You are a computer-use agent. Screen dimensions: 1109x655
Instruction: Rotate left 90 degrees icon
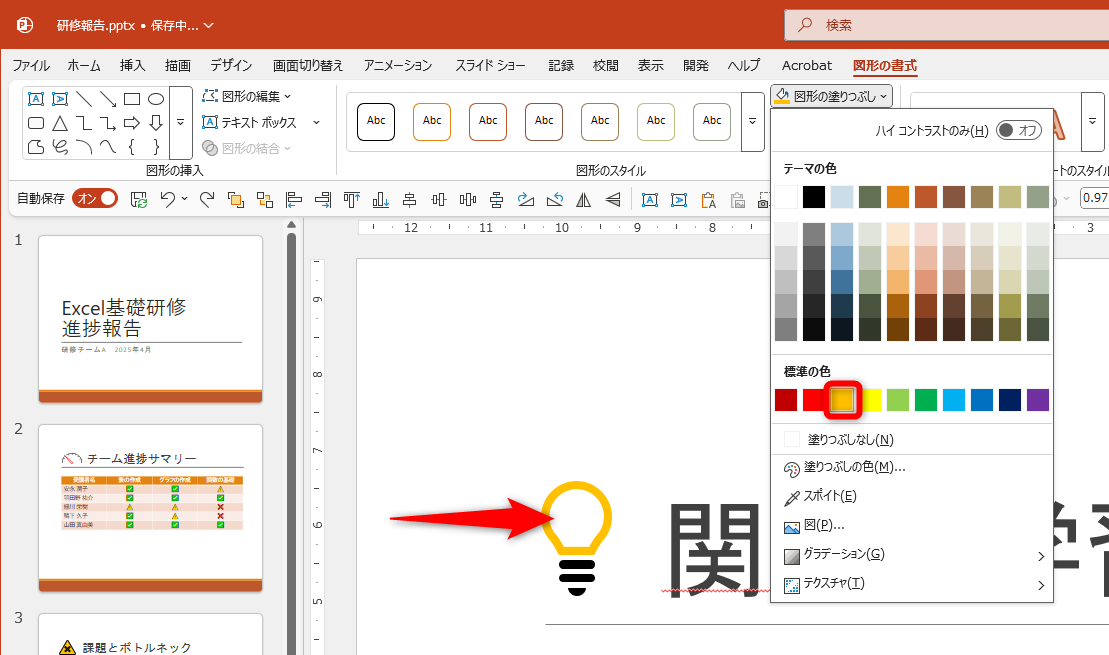[x=554, y=200]
